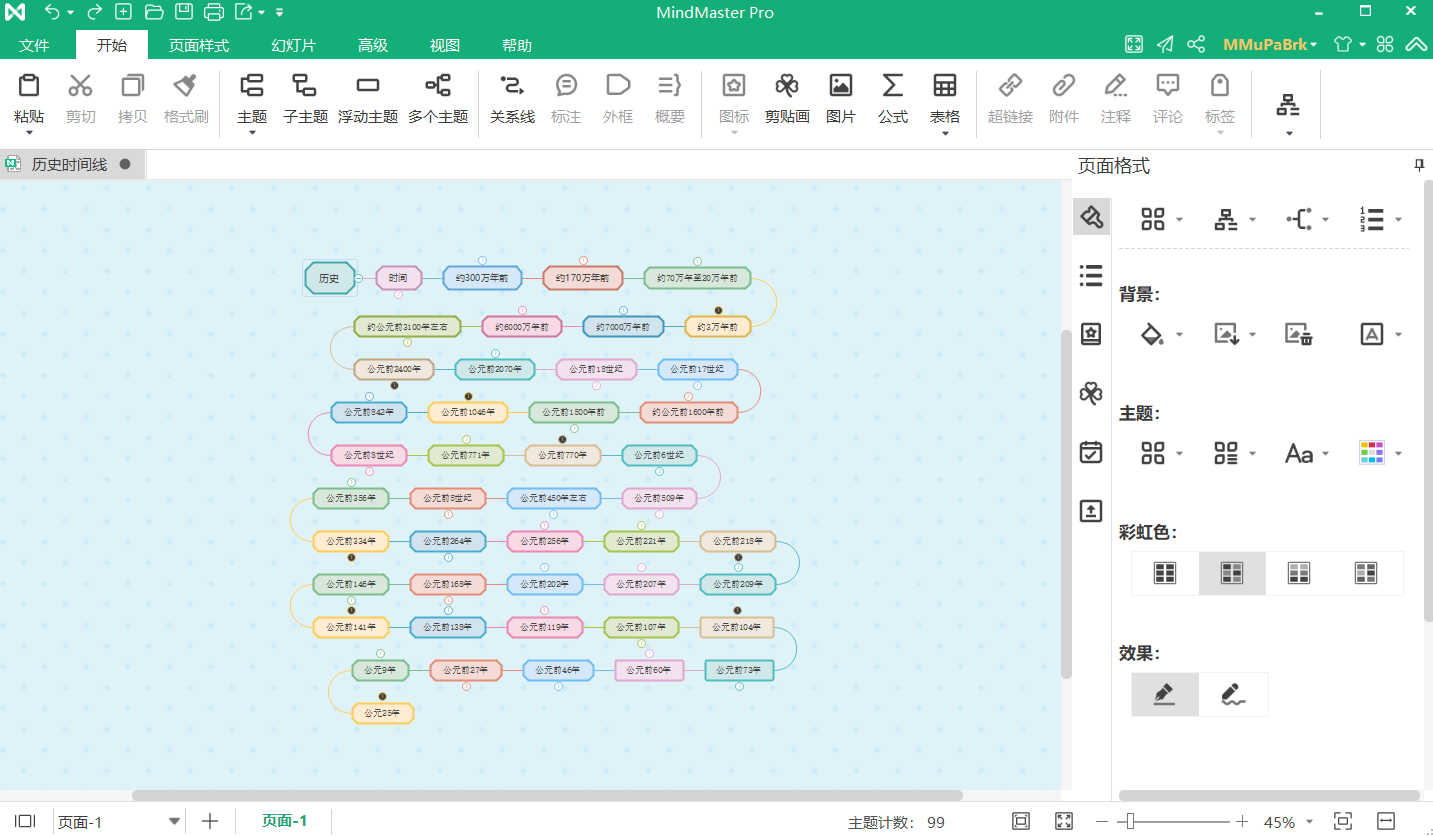Open the 幻灯片 ribbon tab
This screenshot has width=1433, height=836.
tap(293, 46)
